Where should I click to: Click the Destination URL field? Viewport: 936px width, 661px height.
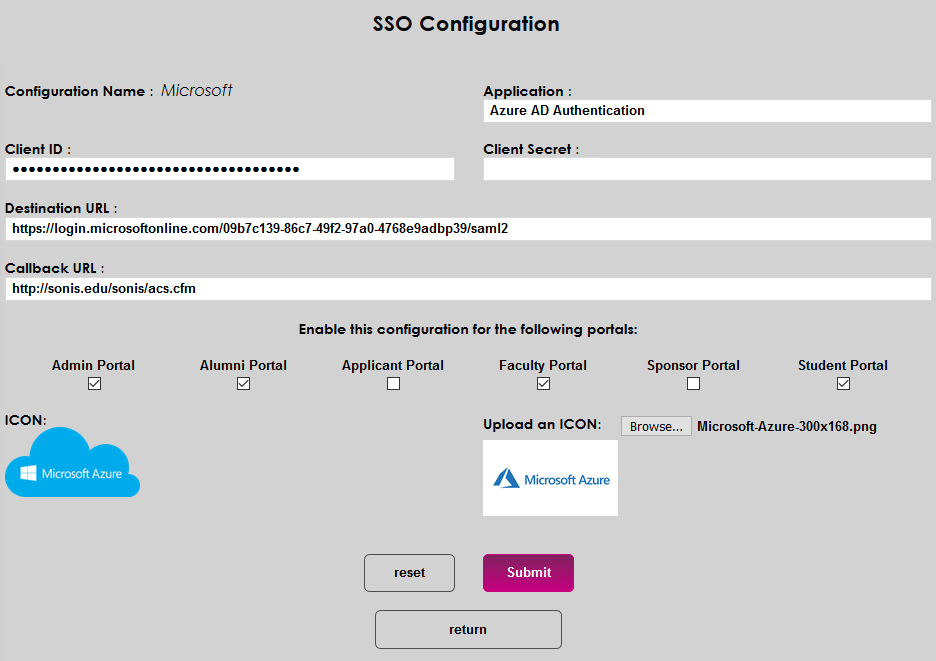[468, 229]
